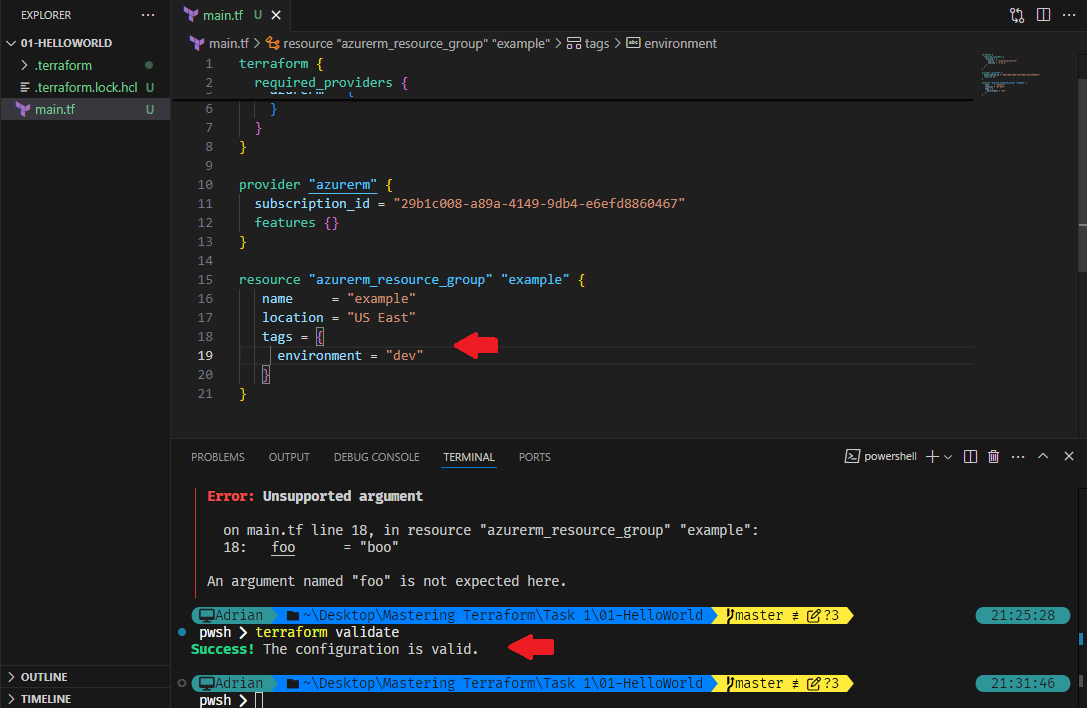Maximize the panel with the chevron-up icon

(1043, 456)
